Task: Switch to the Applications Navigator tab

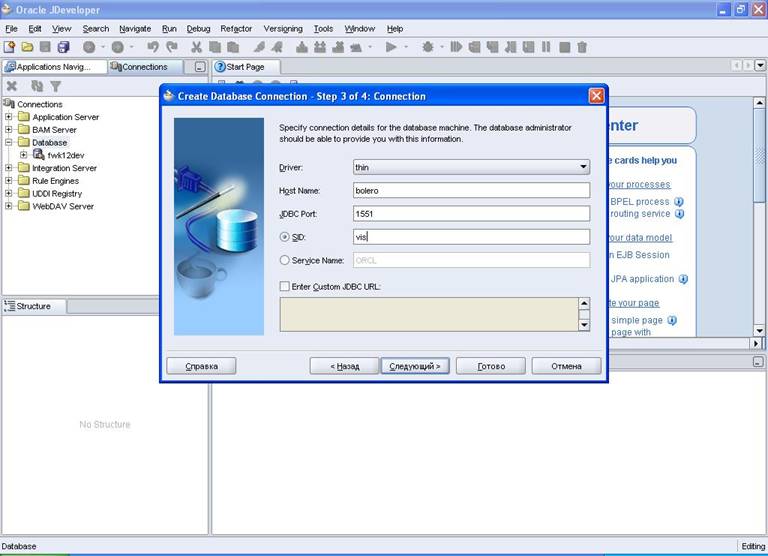Action: click(54, 67)
